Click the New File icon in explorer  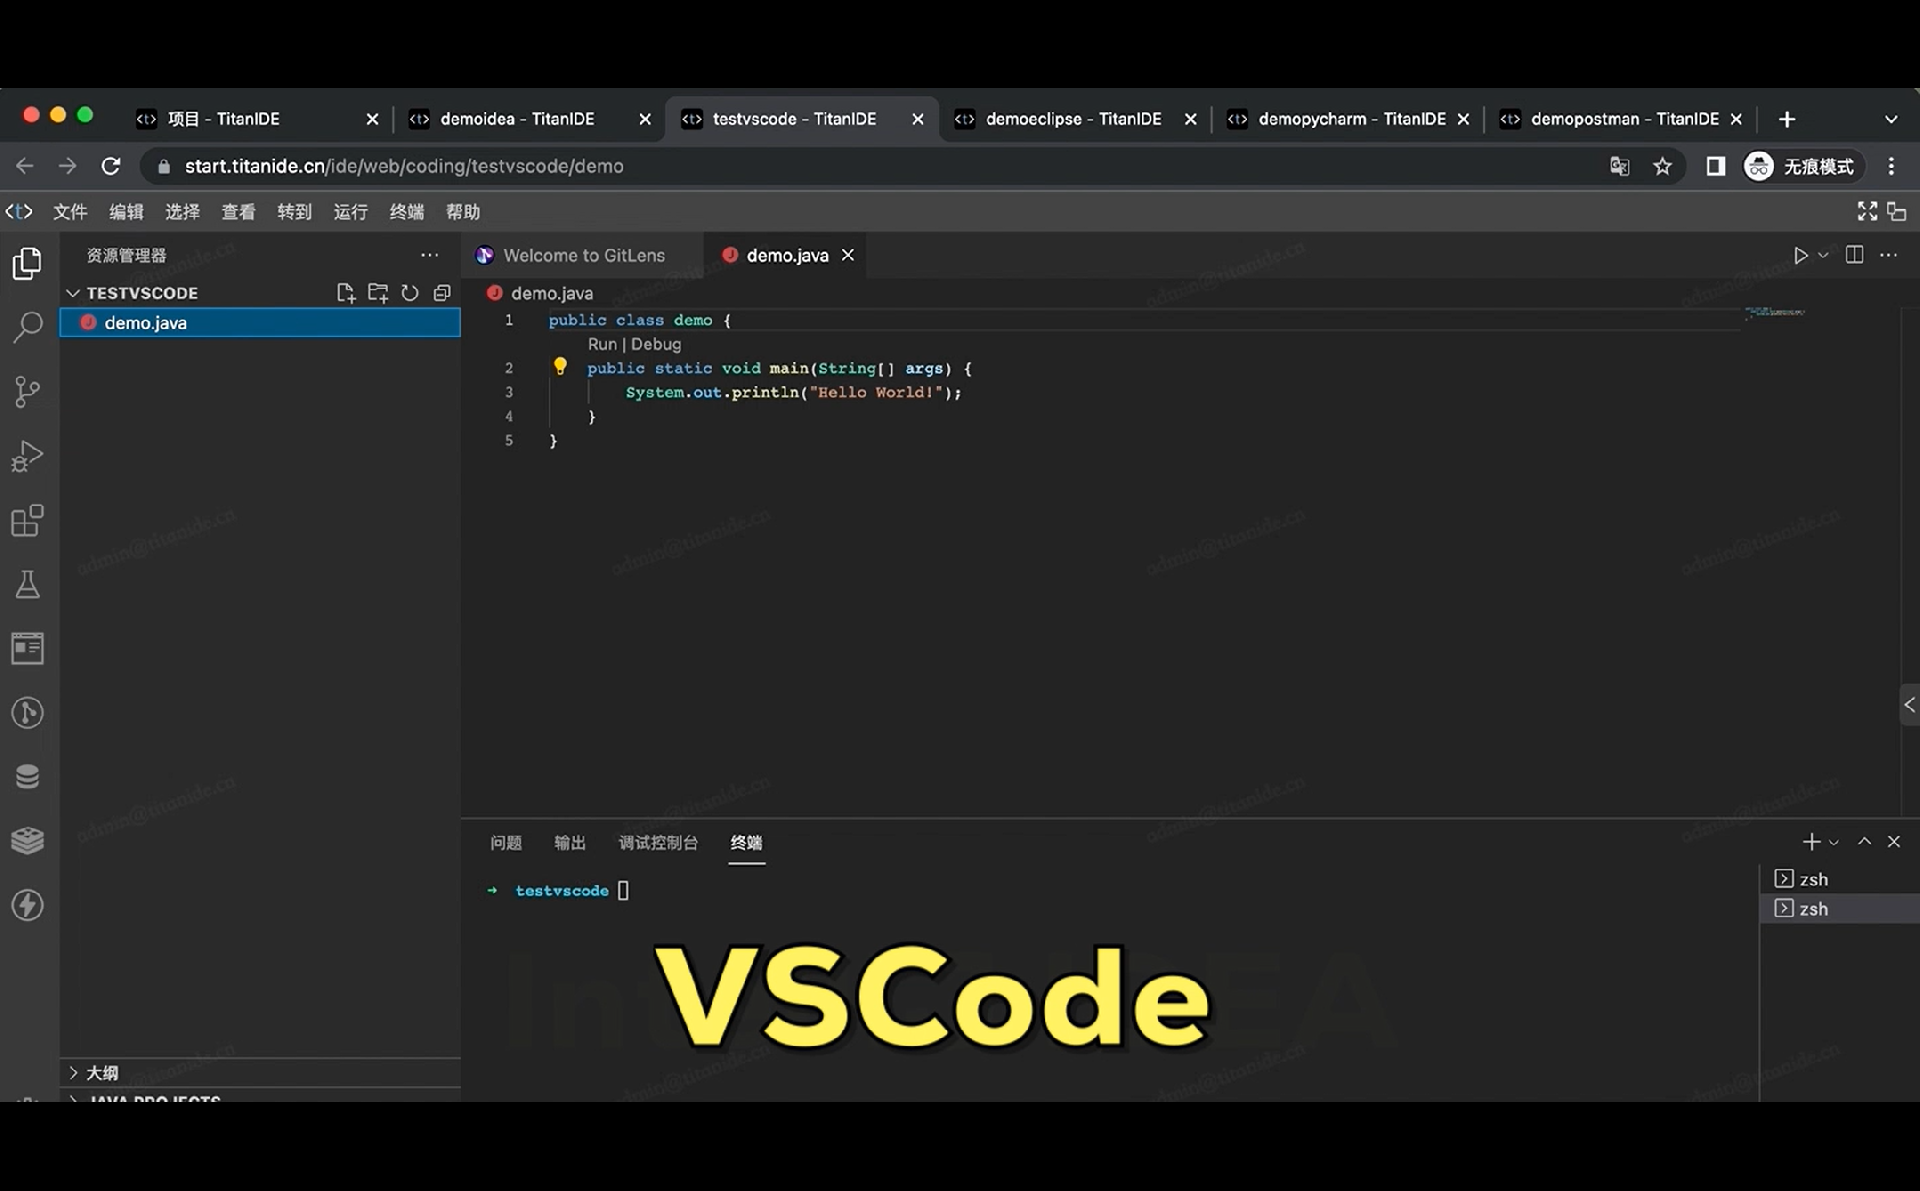(x=345, y=293)
